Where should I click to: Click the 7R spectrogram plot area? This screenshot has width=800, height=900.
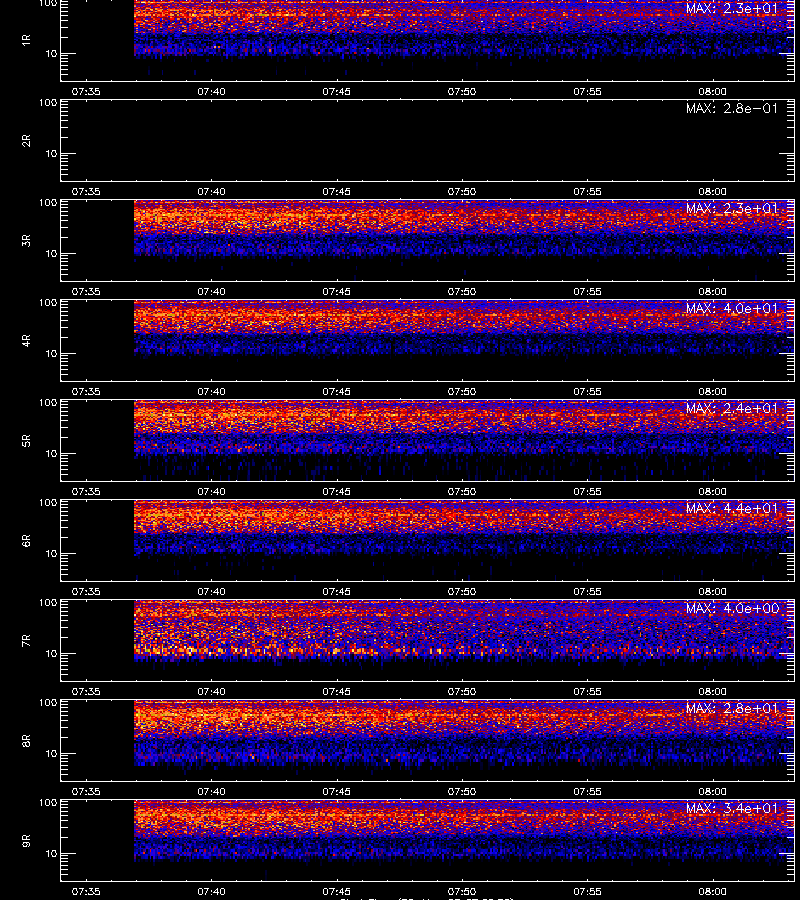point(428,641)
